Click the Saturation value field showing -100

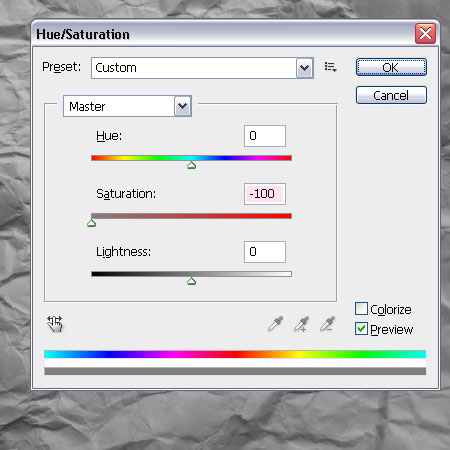pos(265,194)
